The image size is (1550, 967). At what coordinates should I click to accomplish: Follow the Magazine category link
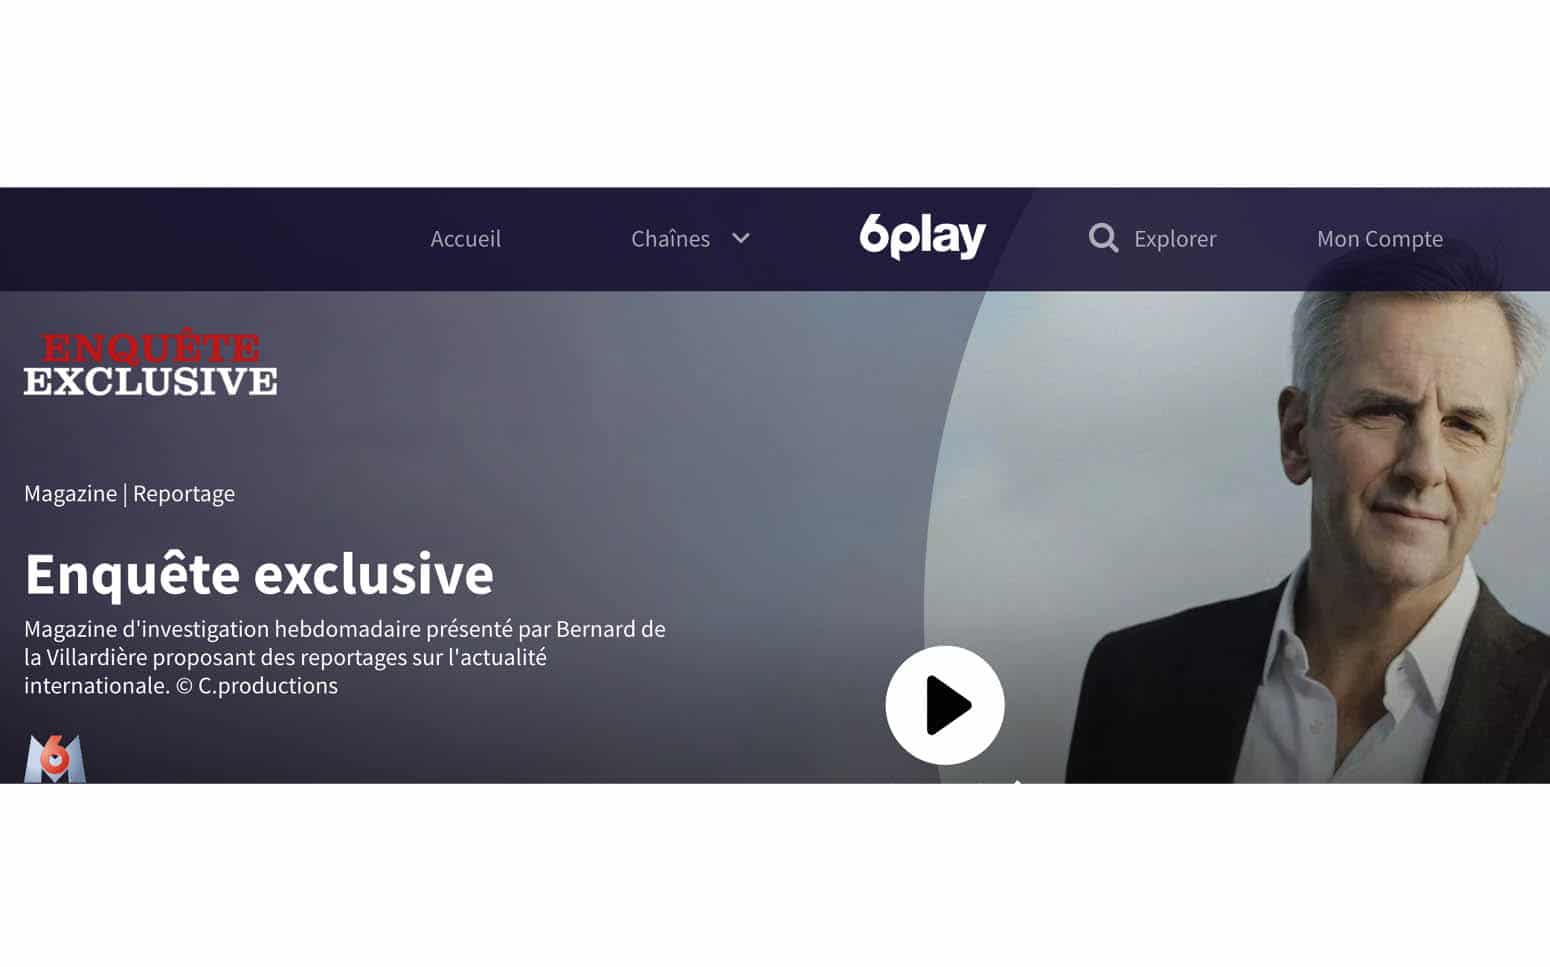coord(70,494)
